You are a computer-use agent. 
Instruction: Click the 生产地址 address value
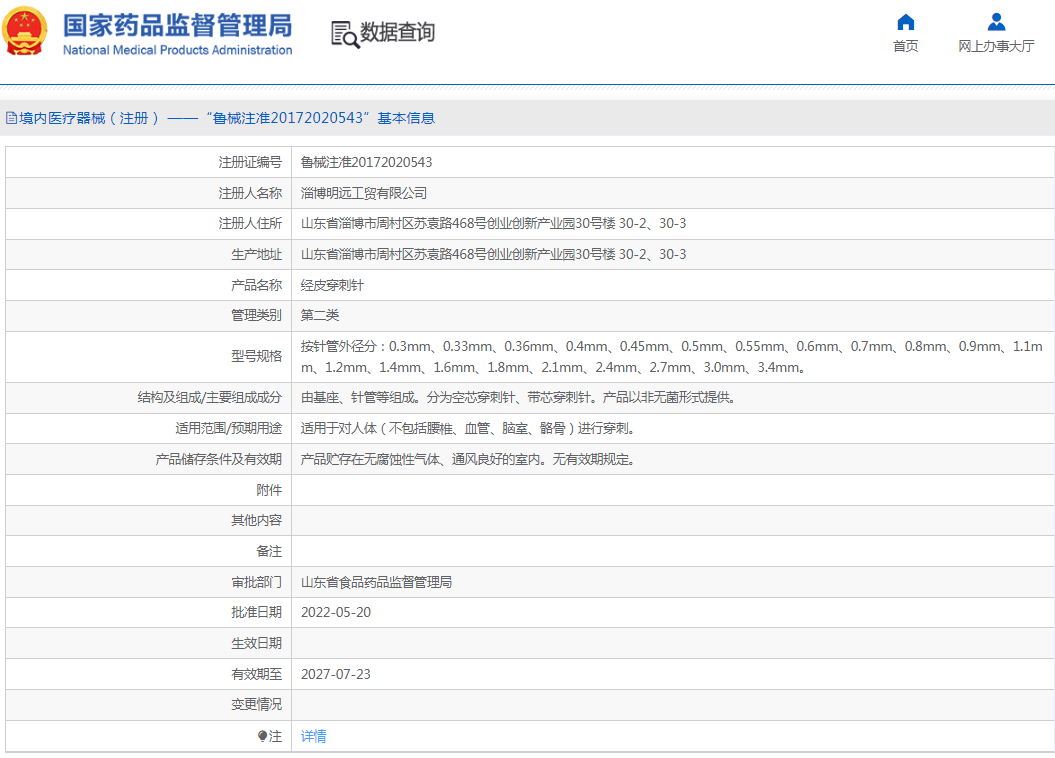click(x=493, y=254)
